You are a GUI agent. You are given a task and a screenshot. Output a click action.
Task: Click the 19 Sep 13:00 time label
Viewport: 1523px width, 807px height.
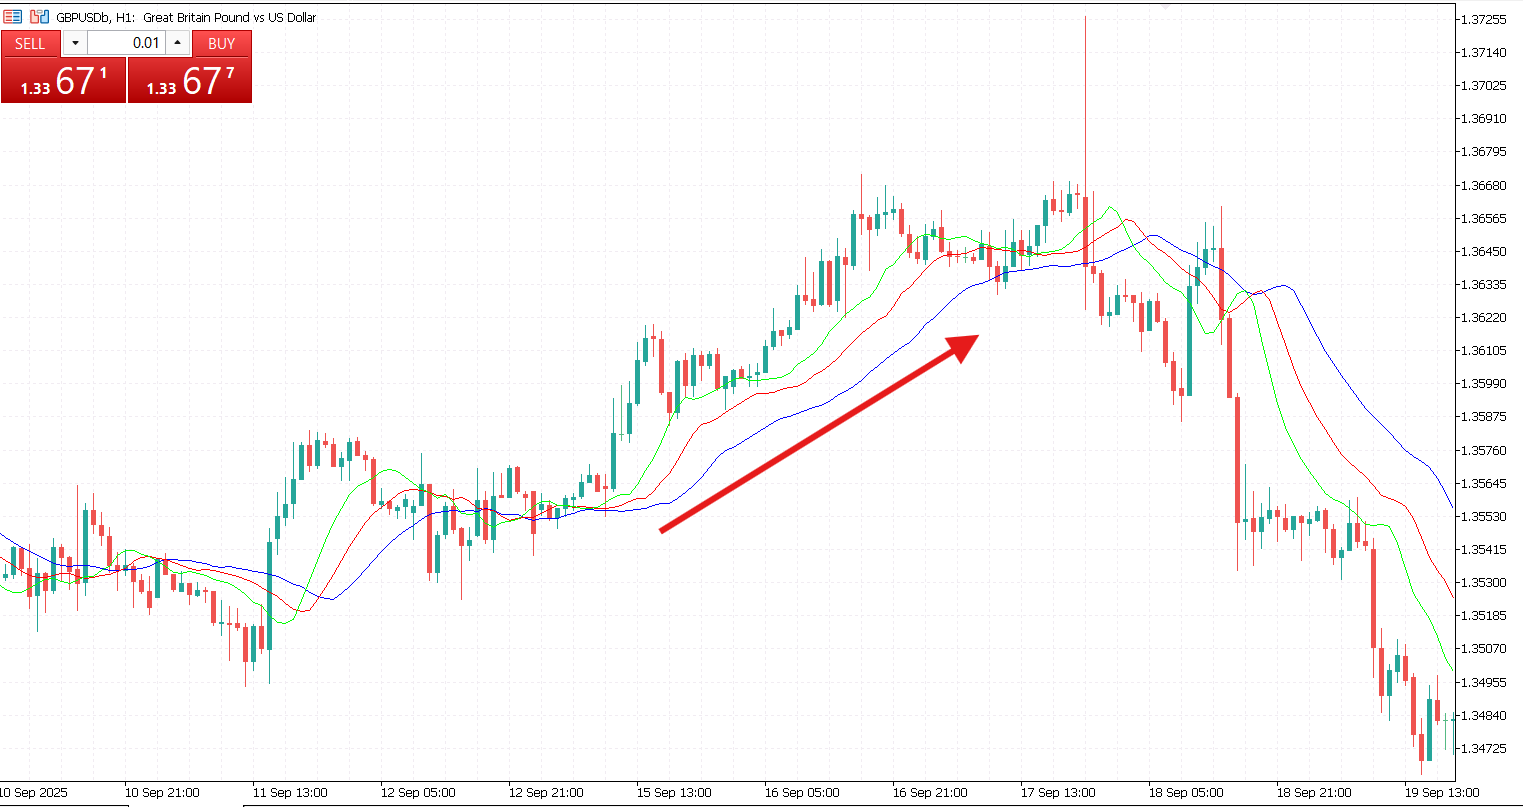[x=1441, y=793]
